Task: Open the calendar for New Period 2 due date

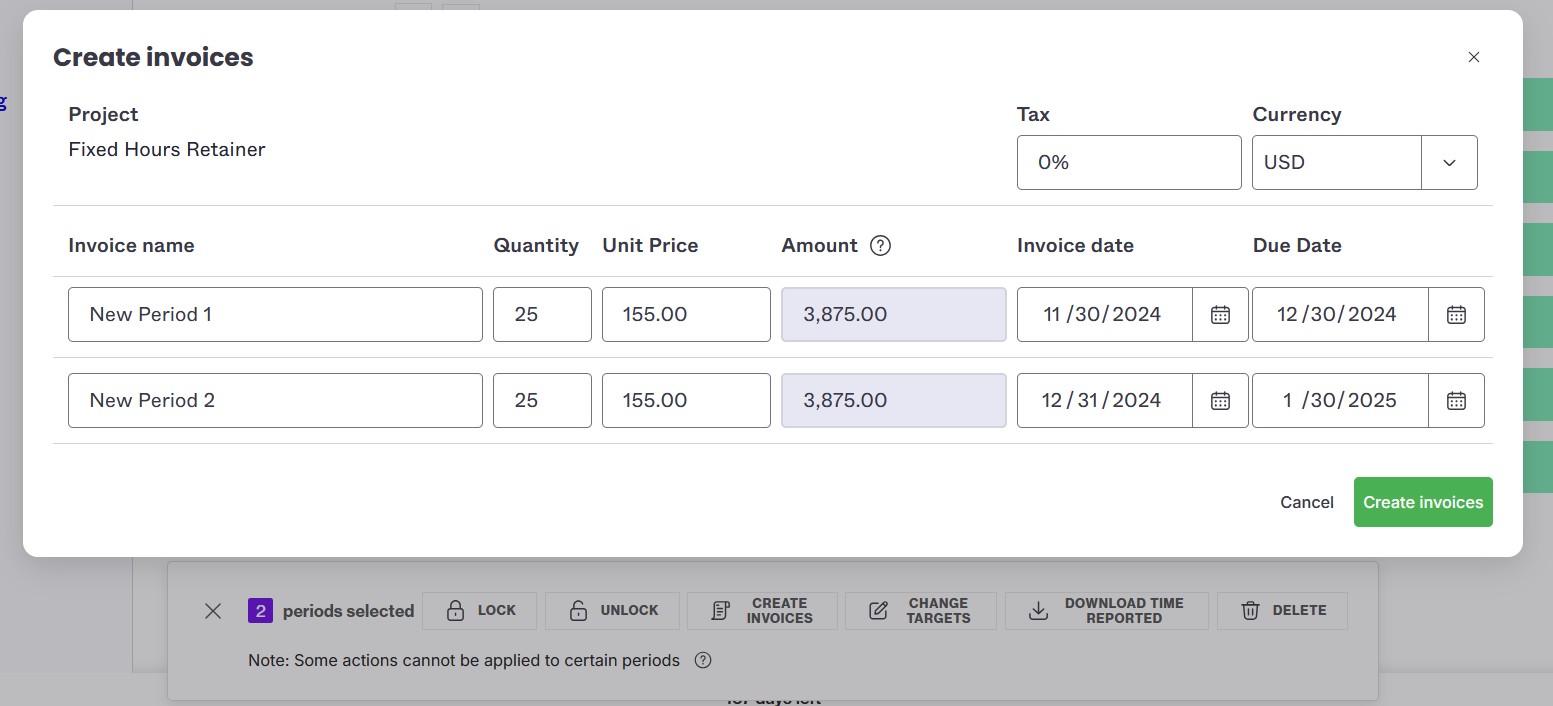Action: 1456,400
